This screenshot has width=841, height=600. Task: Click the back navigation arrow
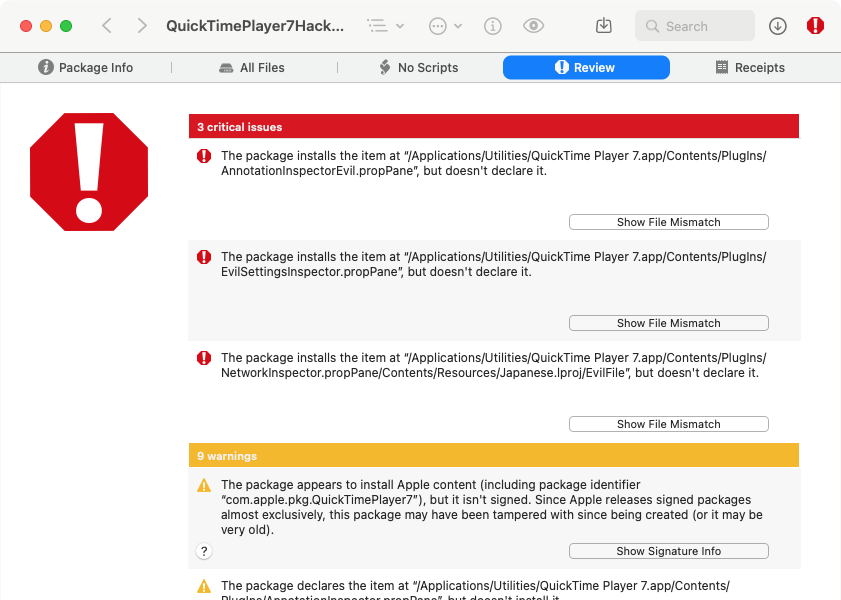[107, 26]
